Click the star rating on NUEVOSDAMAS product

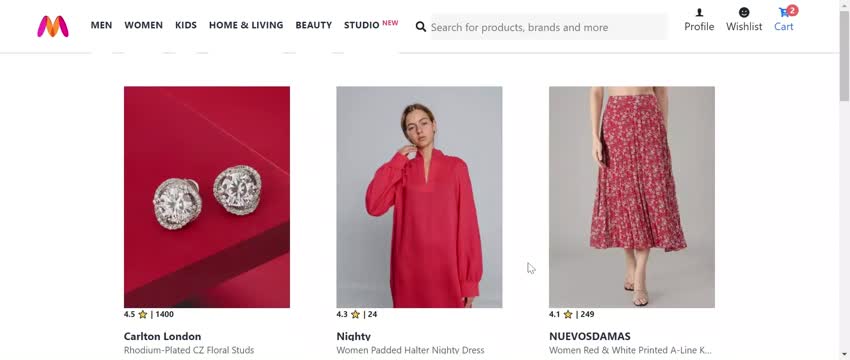click(x=568, y=314)
